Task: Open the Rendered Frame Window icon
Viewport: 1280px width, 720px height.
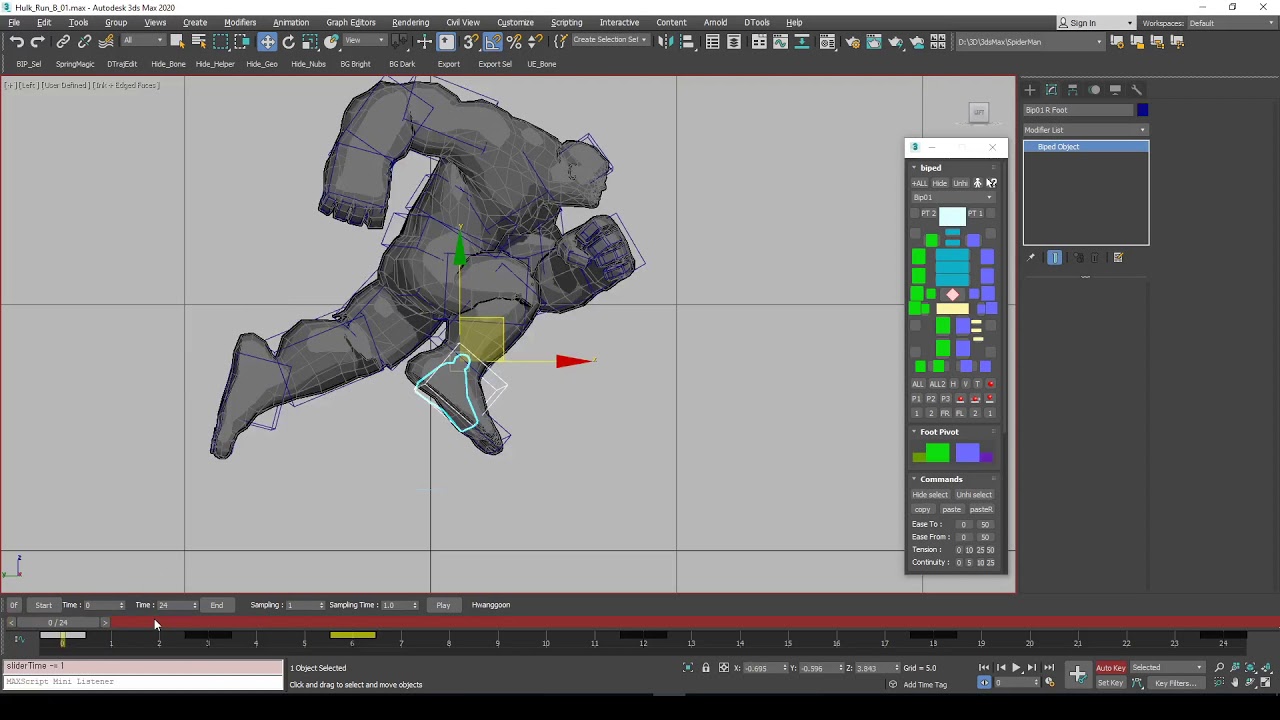Action: [x=874, y=41]
